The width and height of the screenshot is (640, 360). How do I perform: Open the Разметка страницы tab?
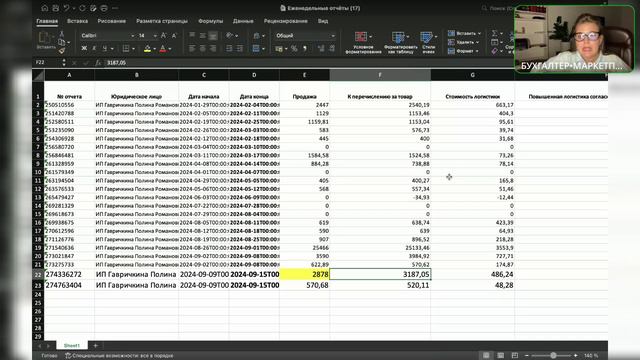point(162,21)
